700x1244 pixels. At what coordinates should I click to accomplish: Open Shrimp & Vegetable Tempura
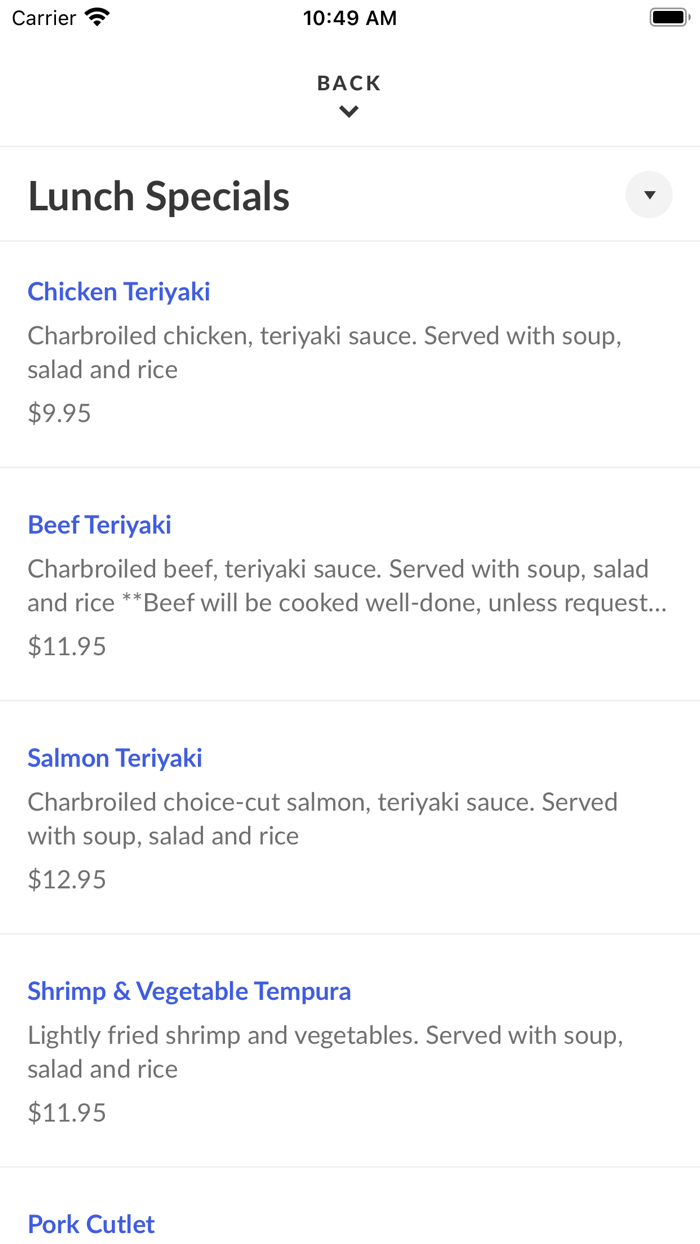(189, 991)
